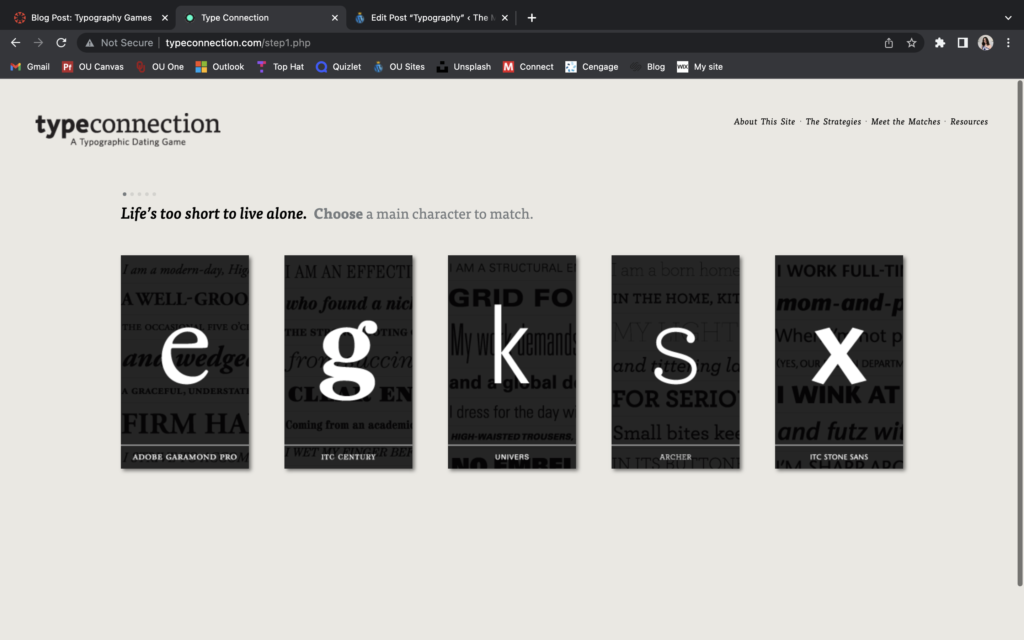Screen dimensions: 1024x640
Task: Open the Gmail bookmark
Action: coord(30,67)
